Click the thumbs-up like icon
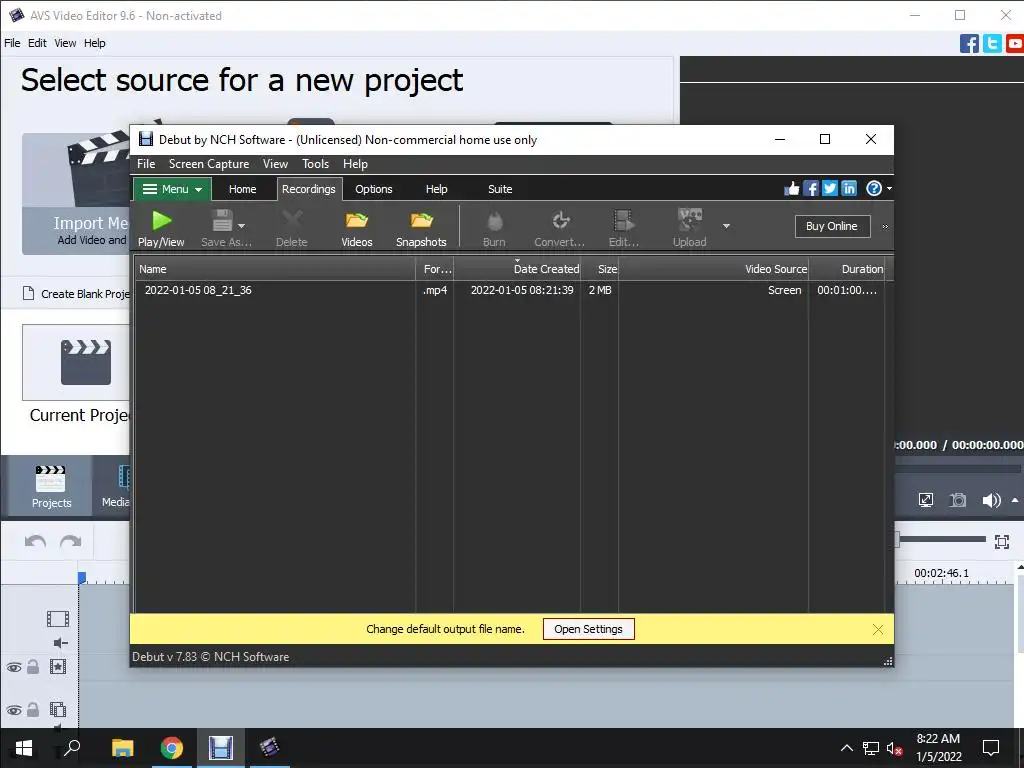Image resolution: width=1024 pixels, height=768 pixels. point(792,189)
